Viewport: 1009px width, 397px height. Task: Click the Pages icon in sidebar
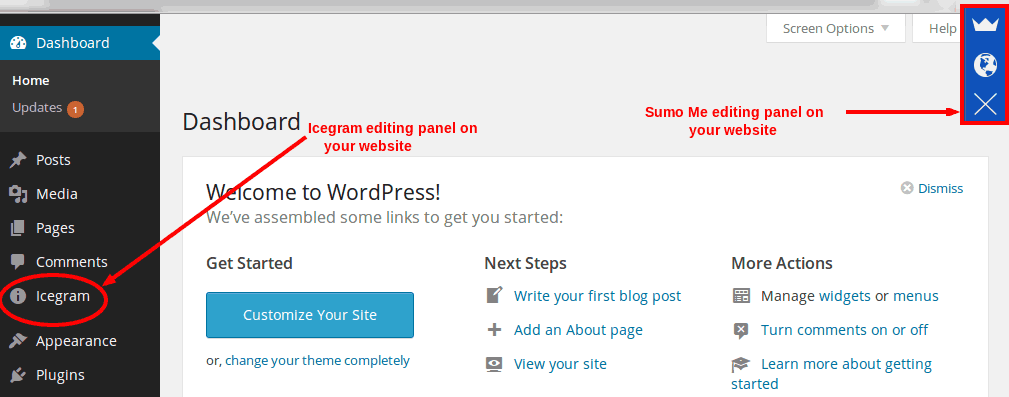point(18,228)
